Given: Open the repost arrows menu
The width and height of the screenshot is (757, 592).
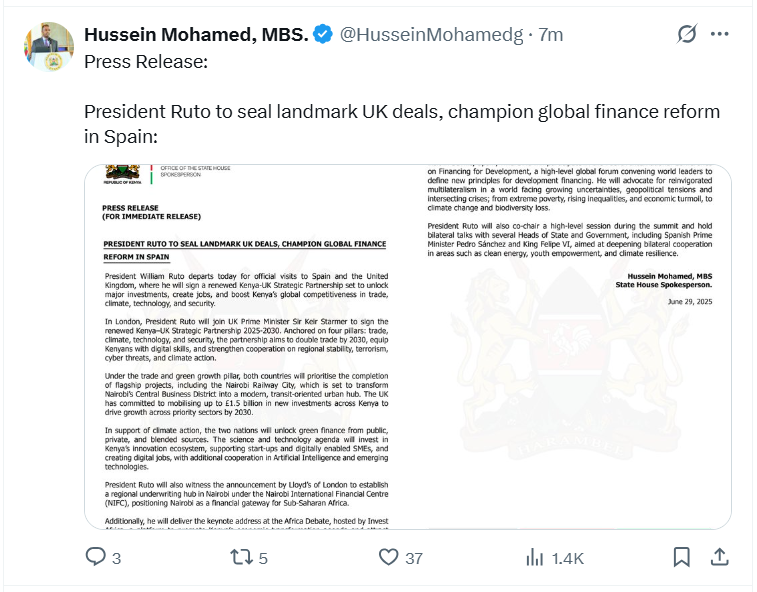Looking at the screenshot, I should point(240,558).
